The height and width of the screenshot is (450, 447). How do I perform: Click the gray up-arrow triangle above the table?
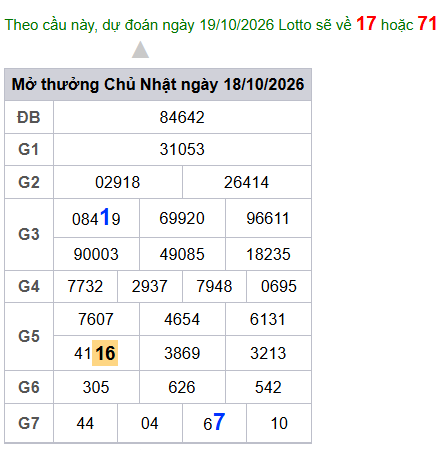pos(140,50)
